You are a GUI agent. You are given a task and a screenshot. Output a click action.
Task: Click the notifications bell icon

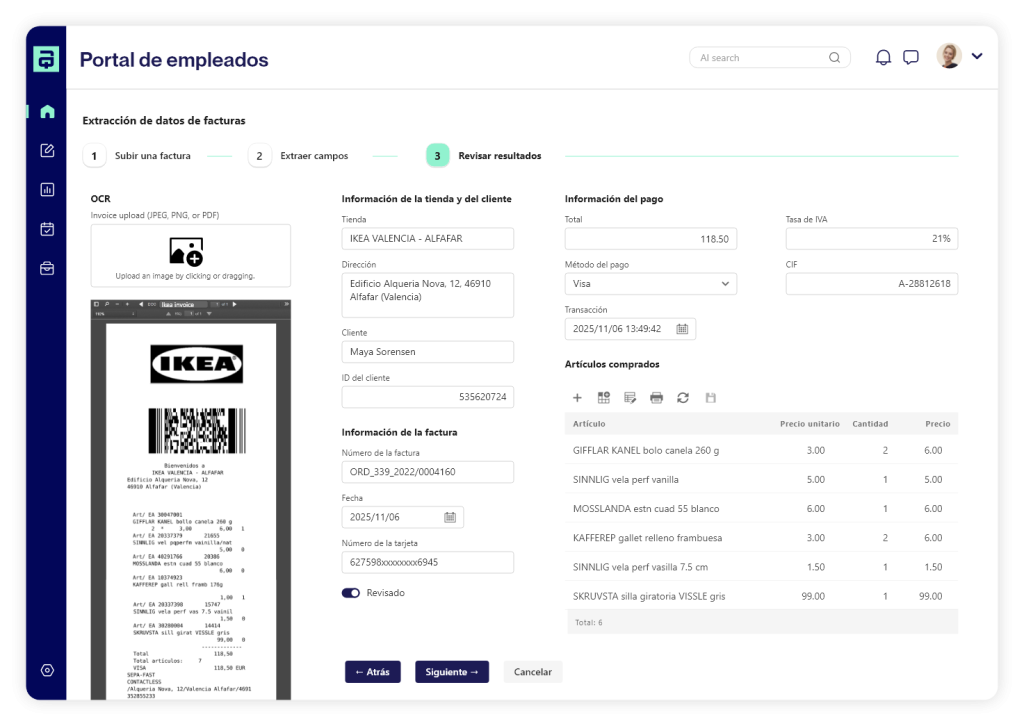pos(883,58)
